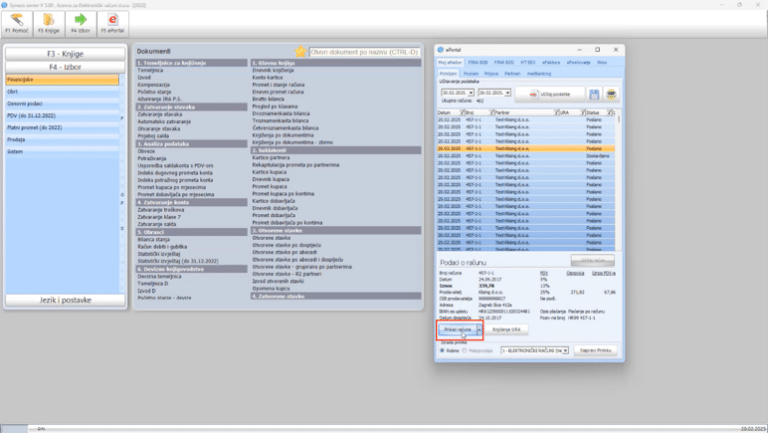Image resolution: width=768 pixels, height=434 pixels.
Task: Expand the Elektronički račun type combo box
Action: (x=566, y=351)
